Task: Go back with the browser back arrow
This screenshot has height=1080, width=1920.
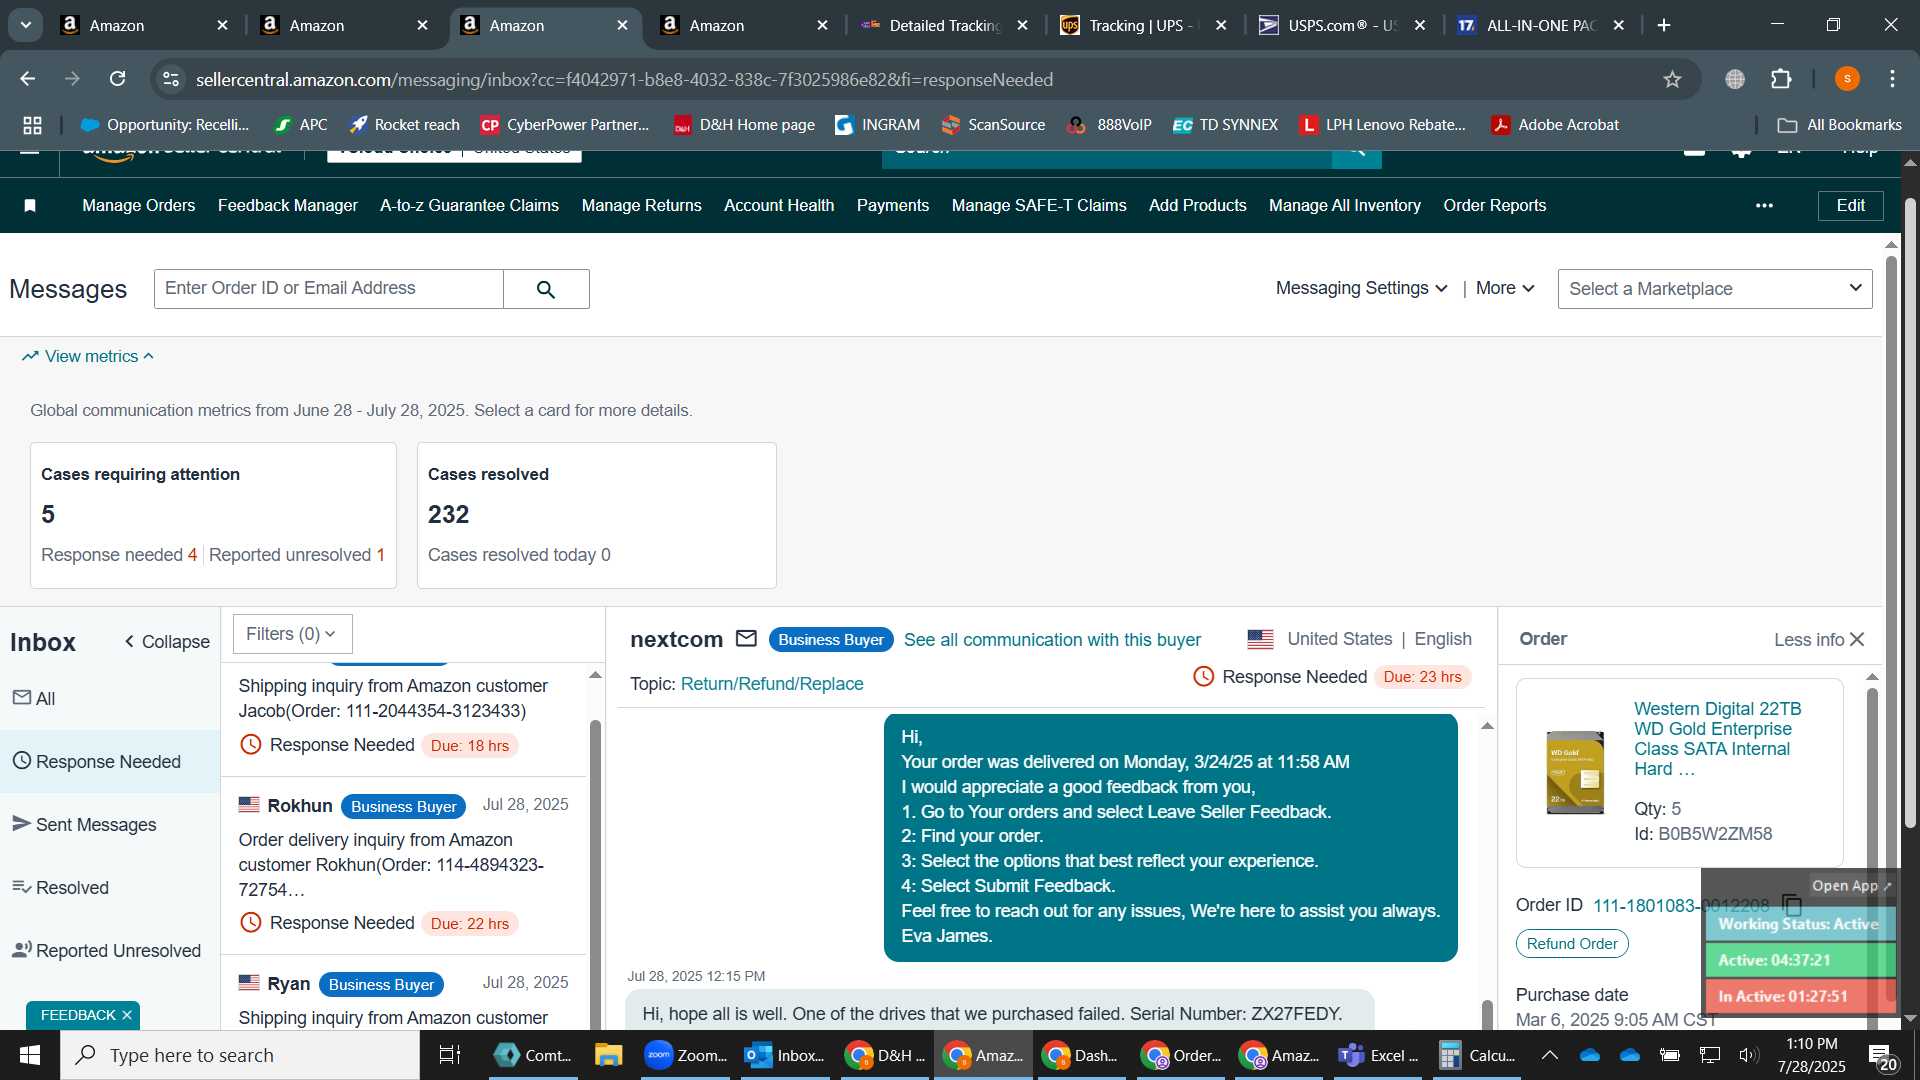Action: tap(28, 79)
